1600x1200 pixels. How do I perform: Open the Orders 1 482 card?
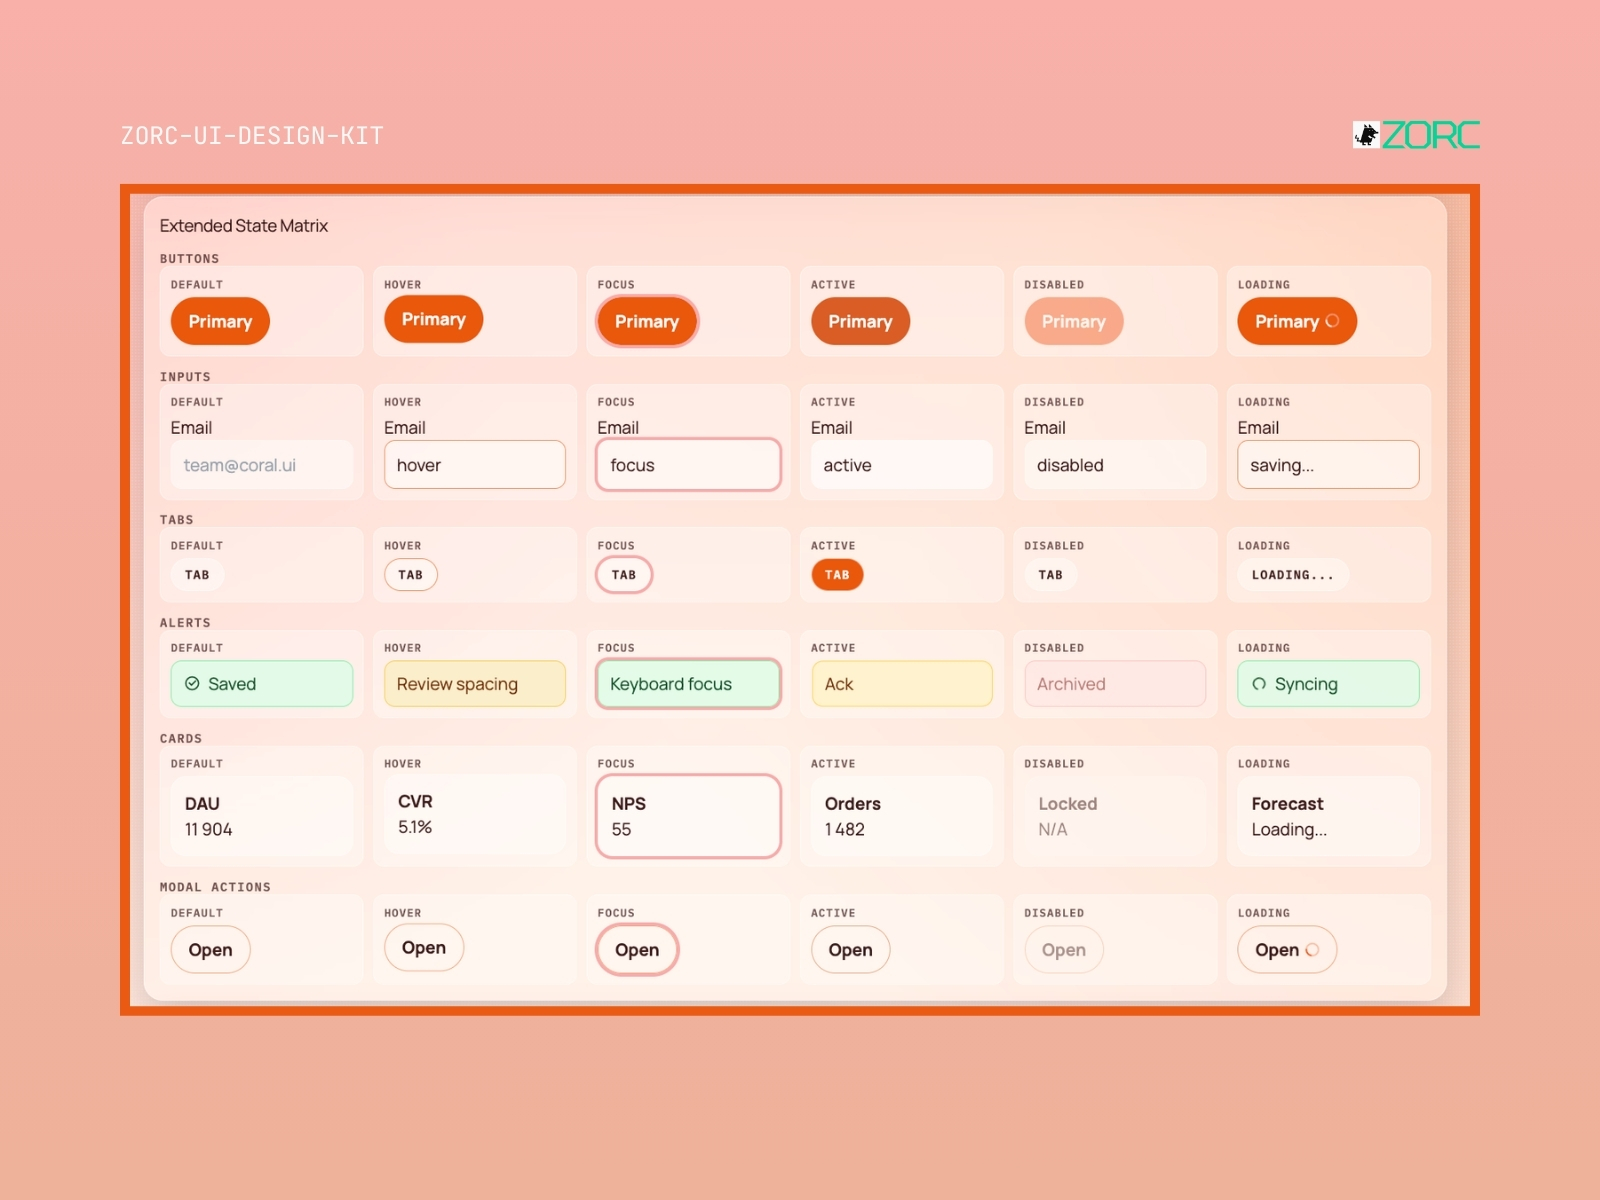tap(902, 816)
